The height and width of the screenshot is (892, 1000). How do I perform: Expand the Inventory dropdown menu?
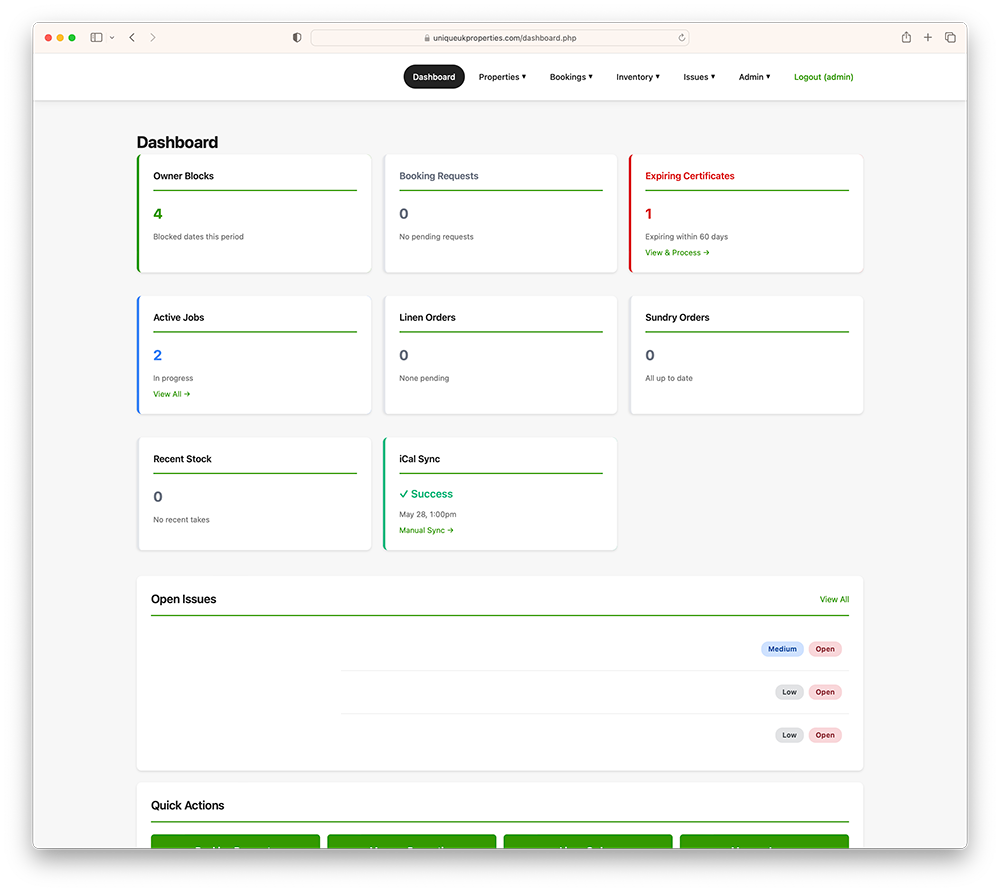coord(638,77)
